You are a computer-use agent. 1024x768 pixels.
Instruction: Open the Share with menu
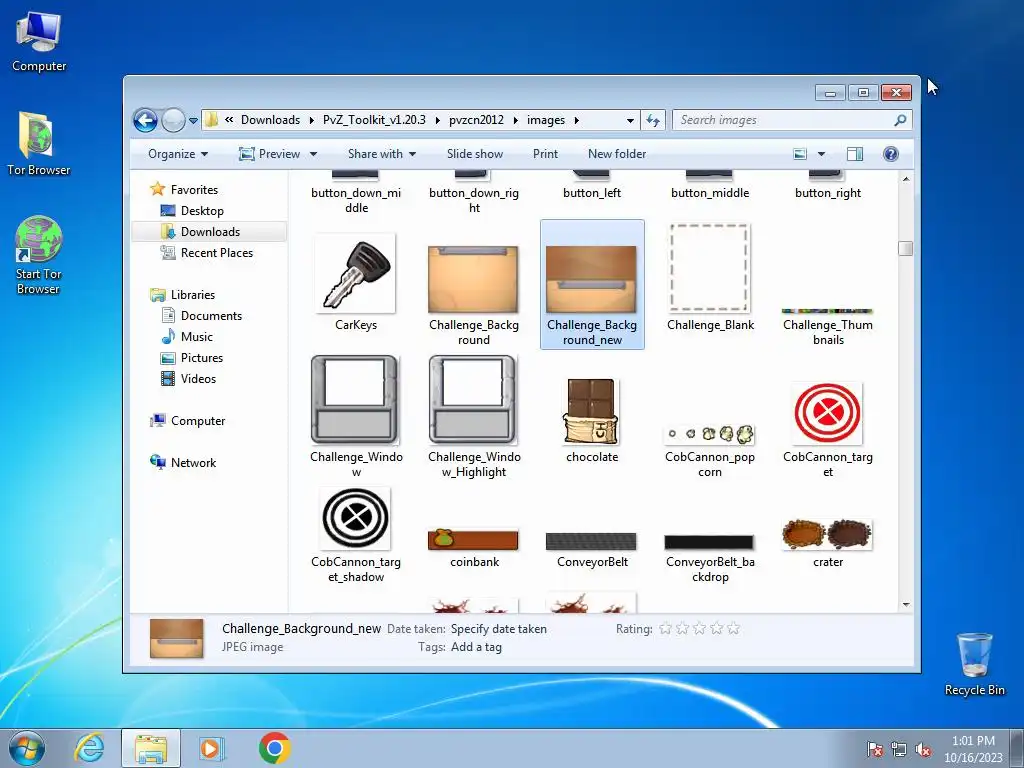coord(382,154)
